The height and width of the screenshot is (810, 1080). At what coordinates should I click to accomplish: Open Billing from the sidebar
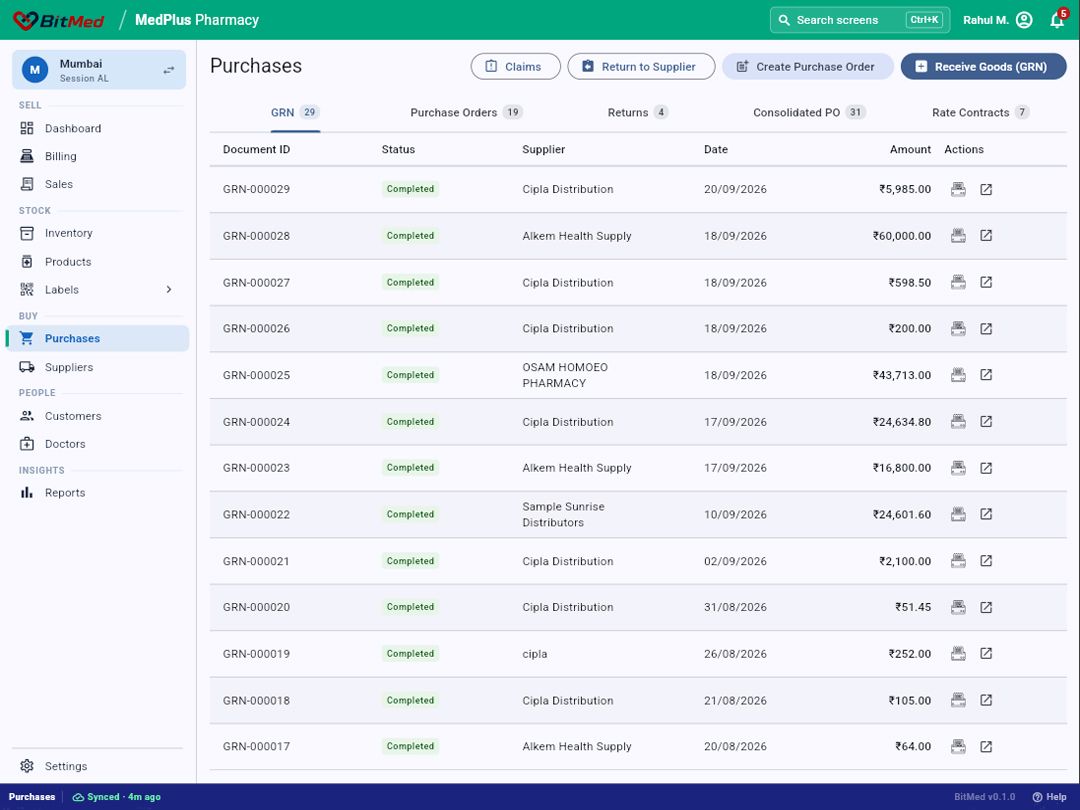98,156
